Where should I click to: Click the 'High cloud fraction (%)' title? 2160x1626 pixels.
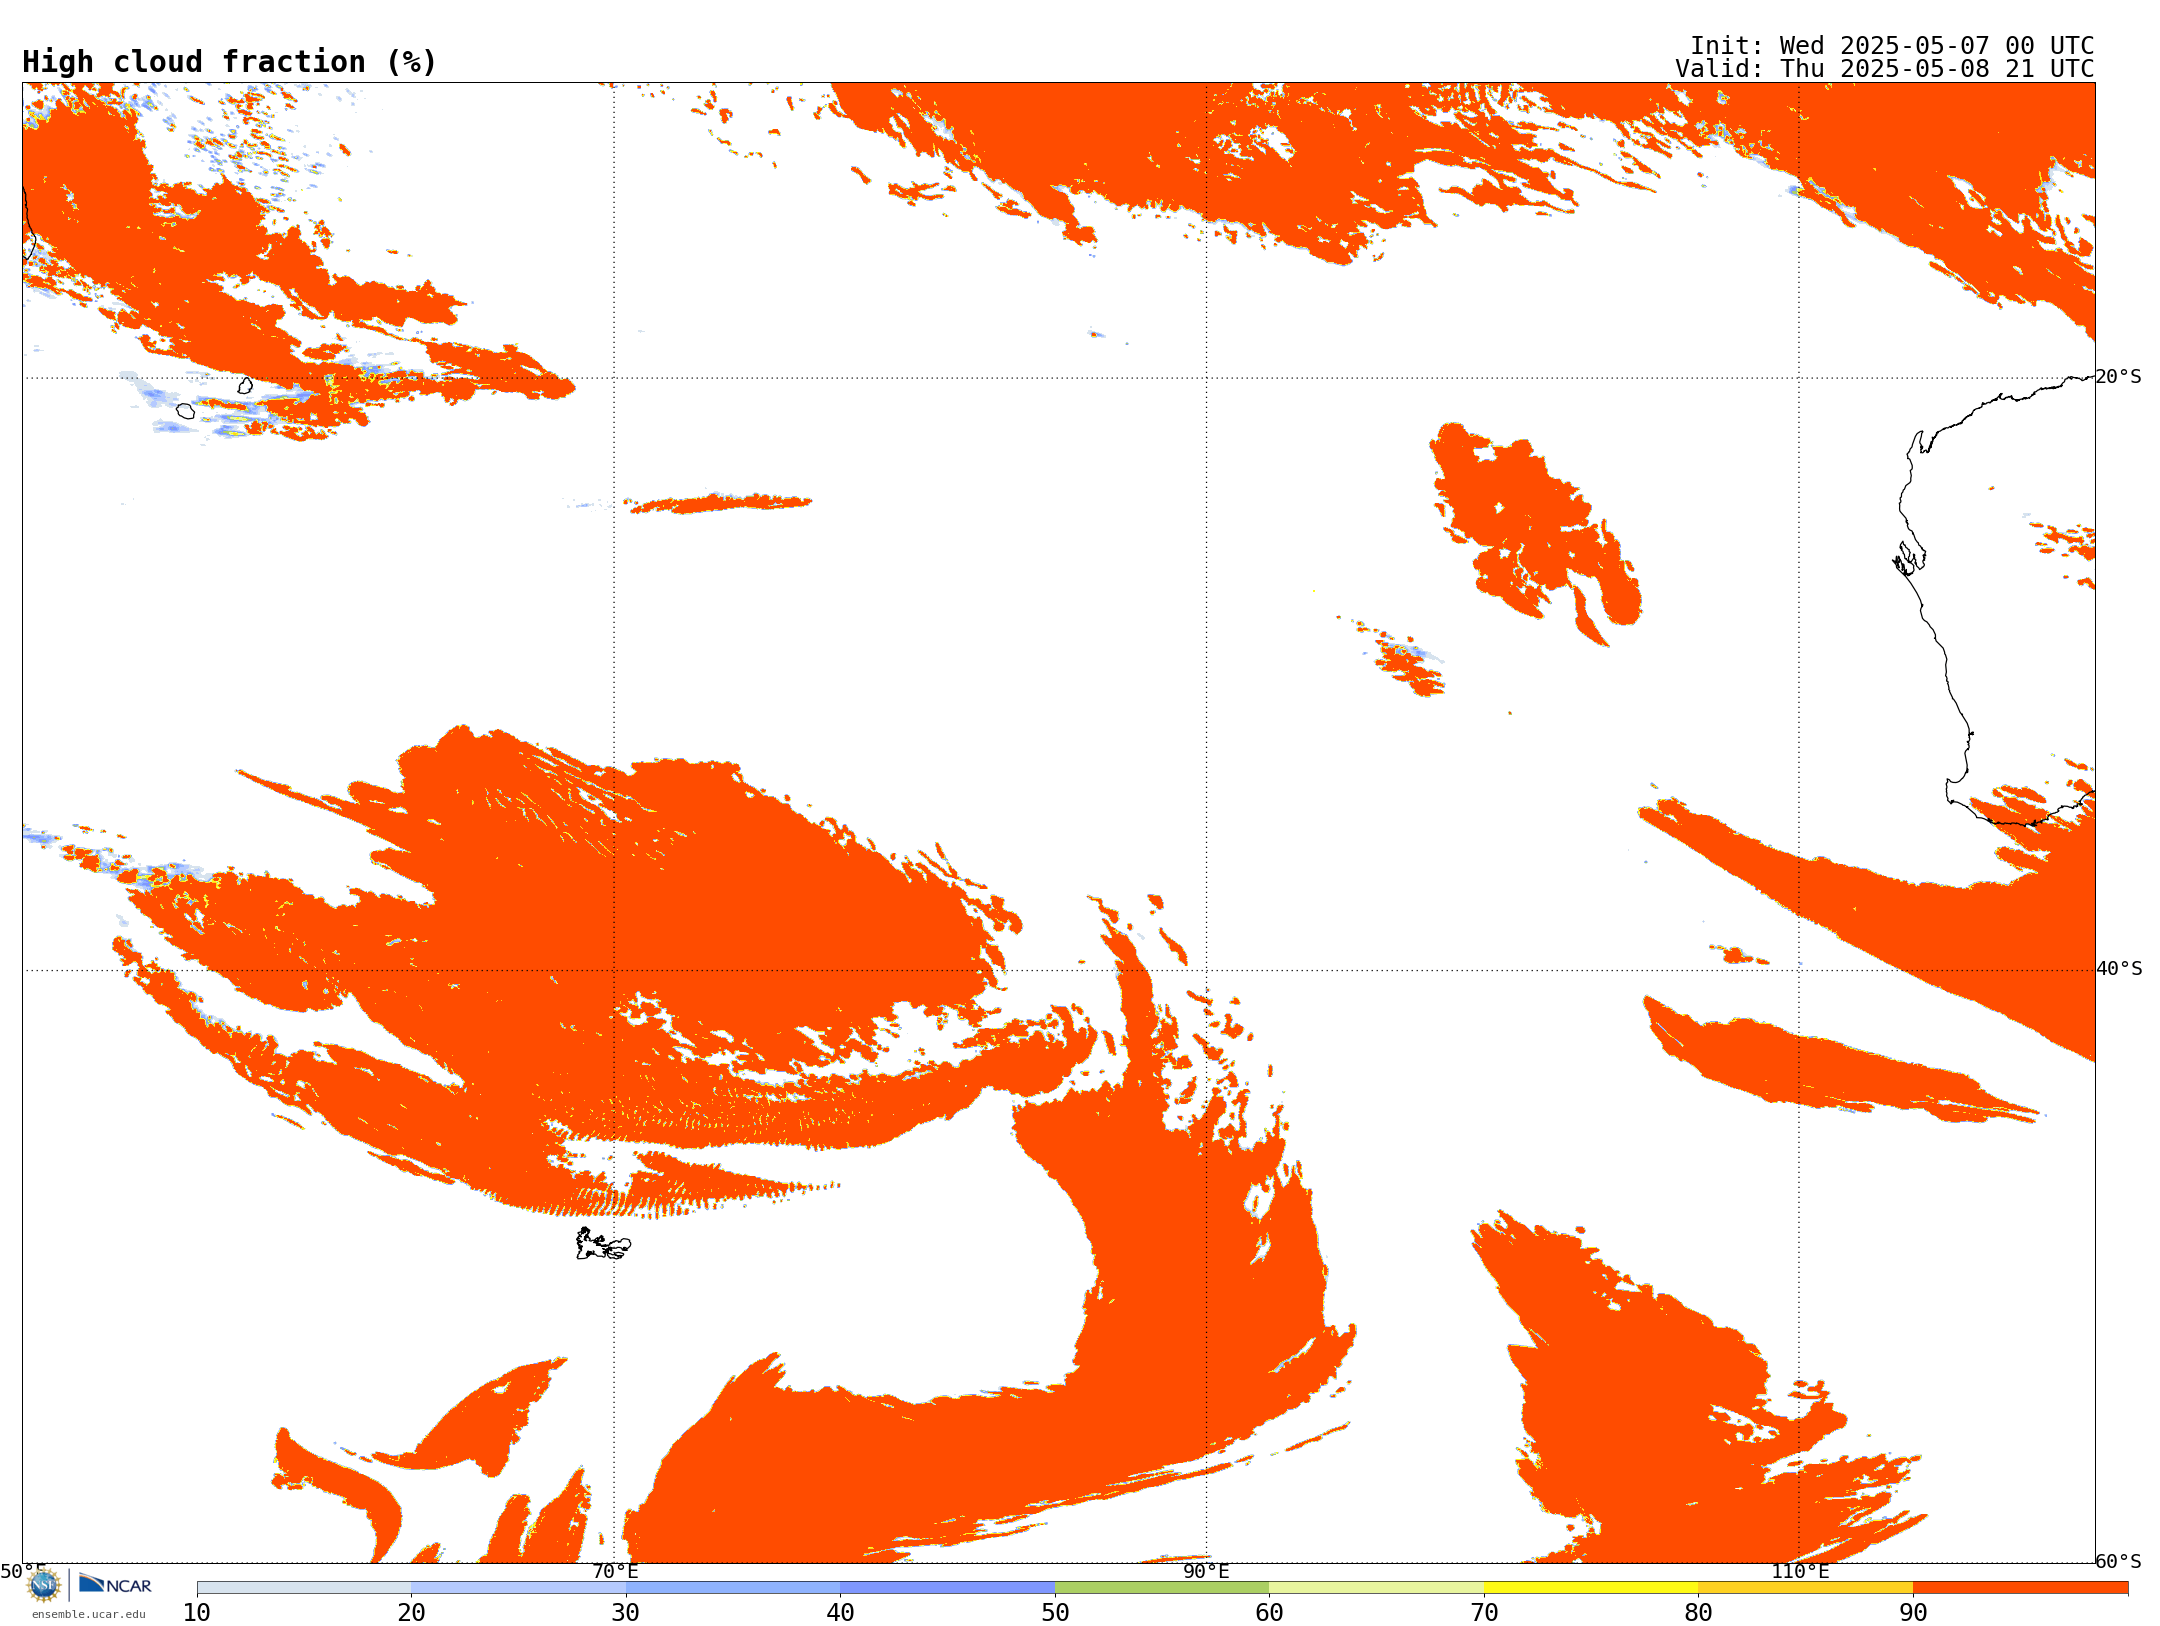click(230, 62)
